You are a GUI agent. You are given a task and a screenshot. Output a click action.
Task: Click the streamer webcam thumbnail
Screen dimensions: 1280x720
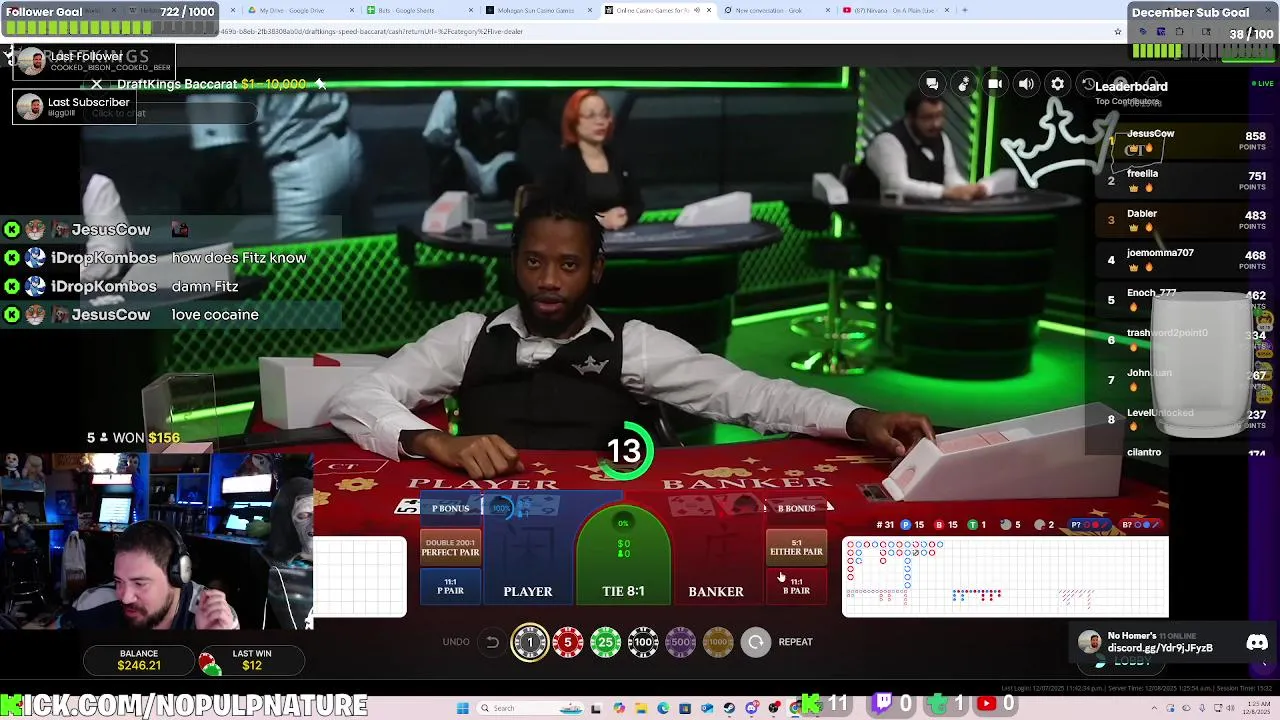[x=155, y=541]
